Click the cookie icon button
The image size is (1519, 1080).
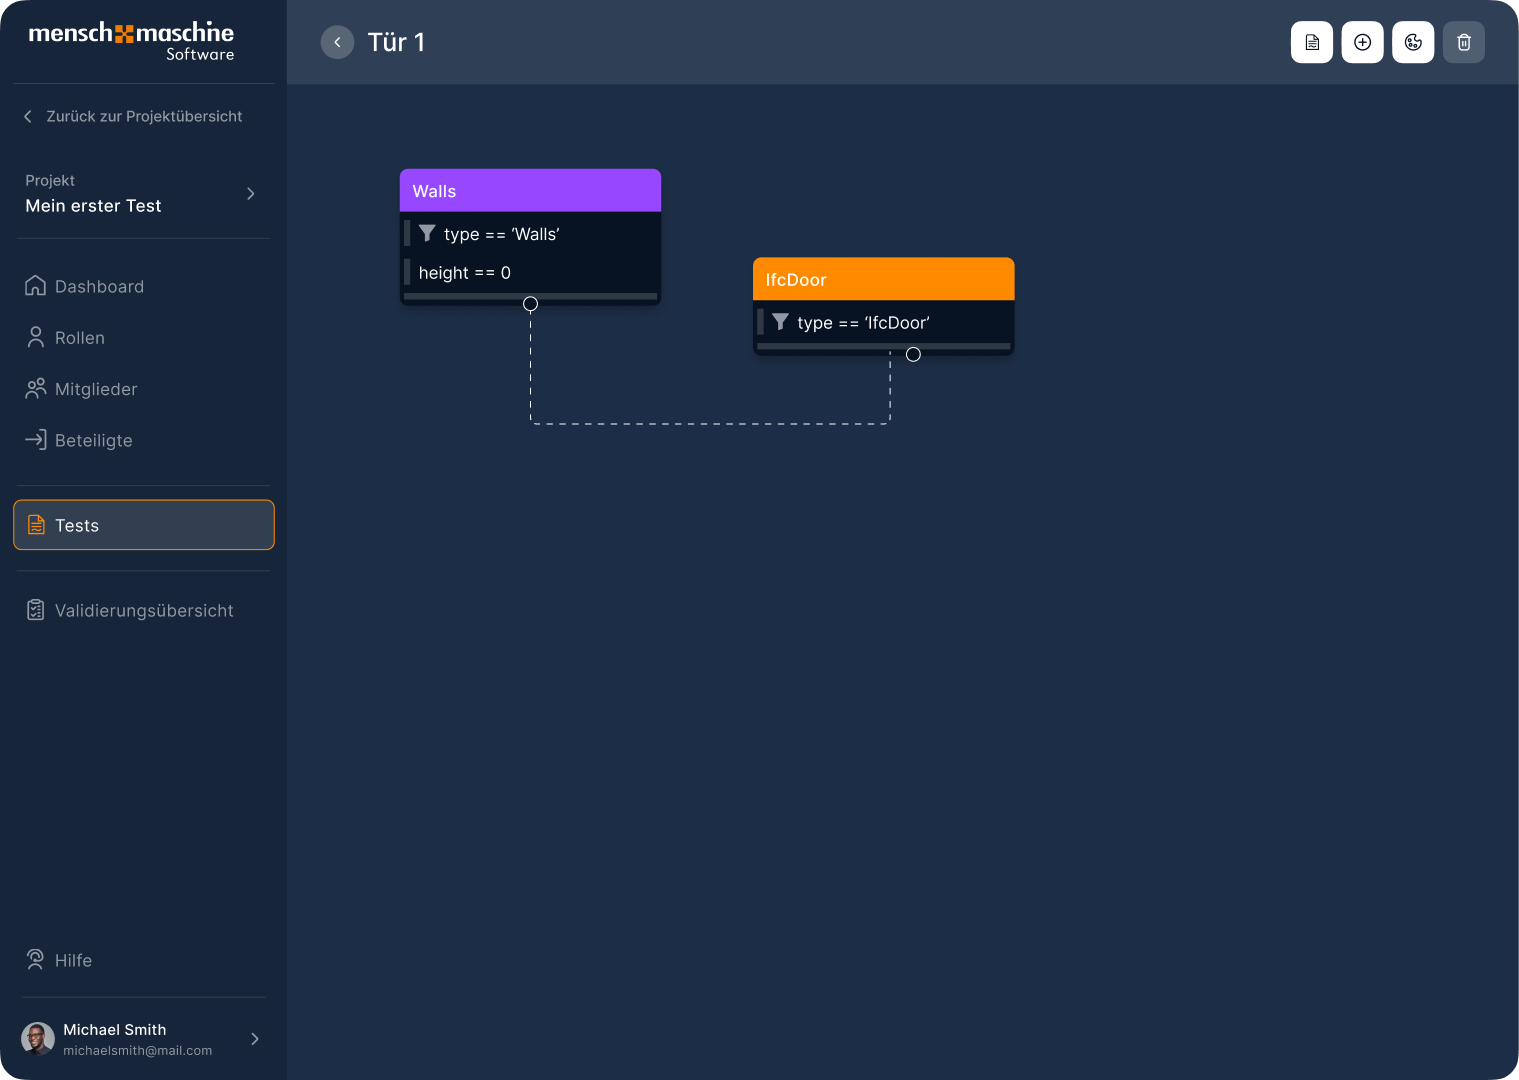point(1413,42)
